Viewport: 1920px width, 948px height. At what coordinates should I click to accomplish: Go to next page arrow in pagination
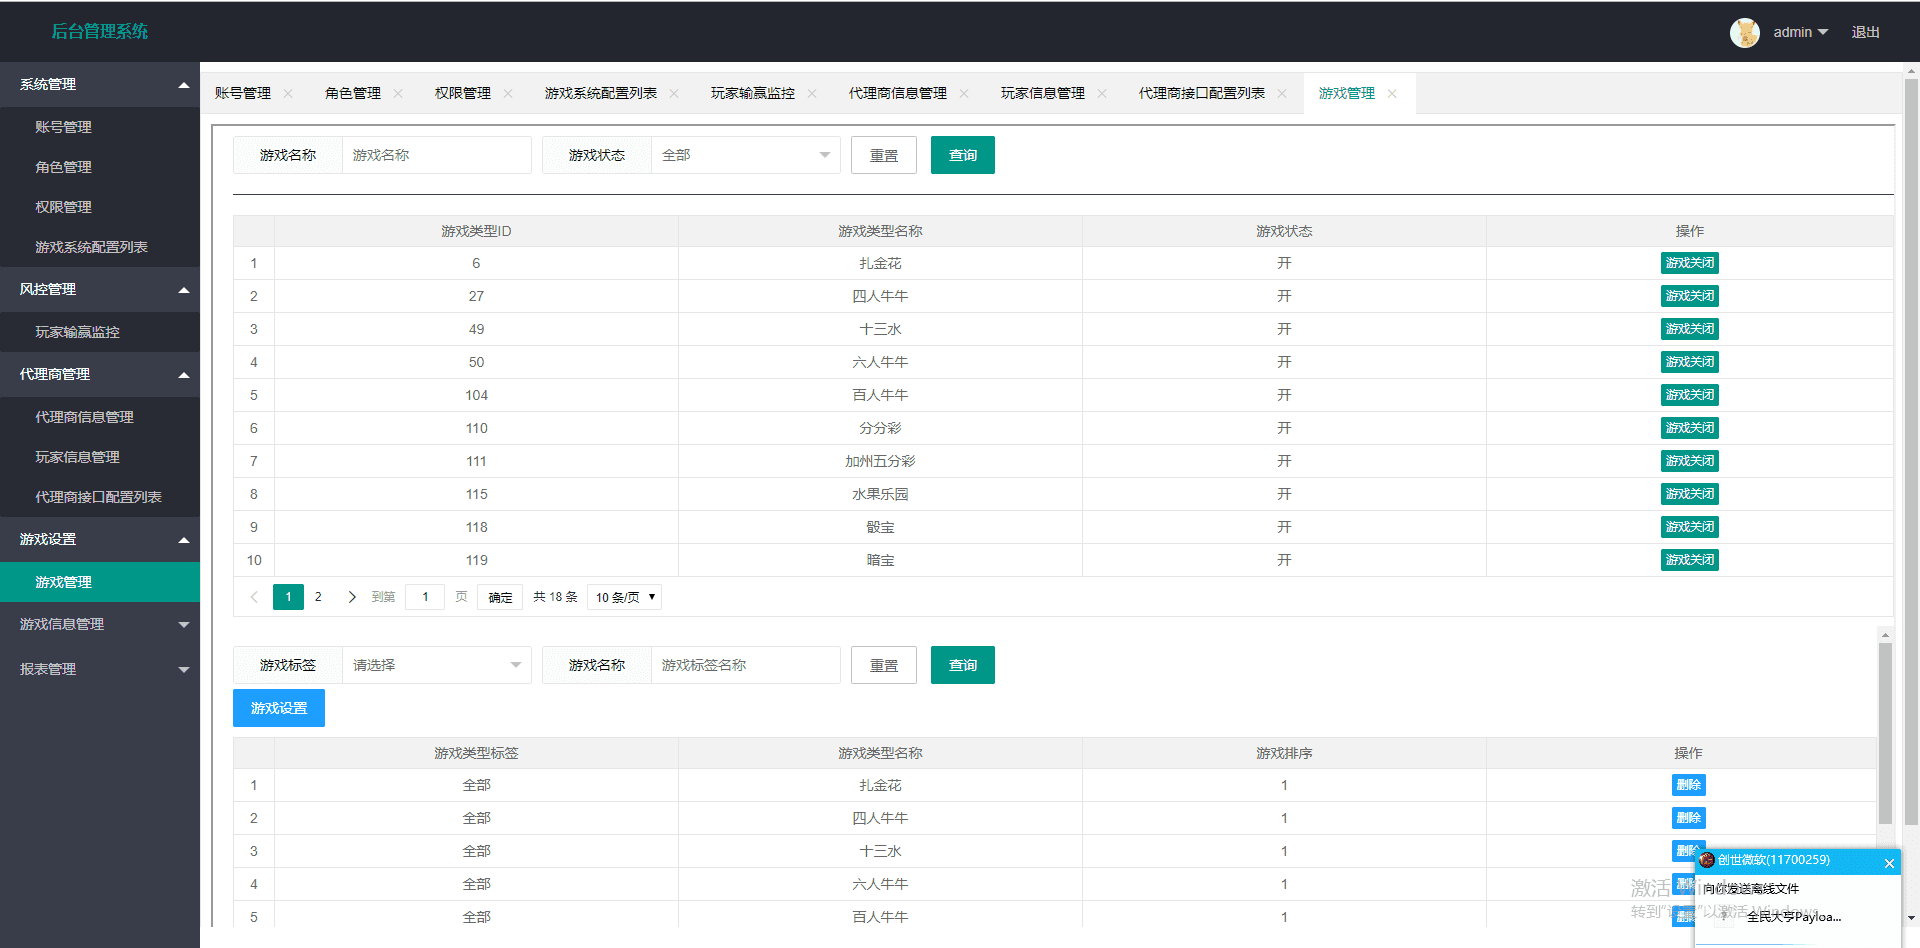click(351, 597)
